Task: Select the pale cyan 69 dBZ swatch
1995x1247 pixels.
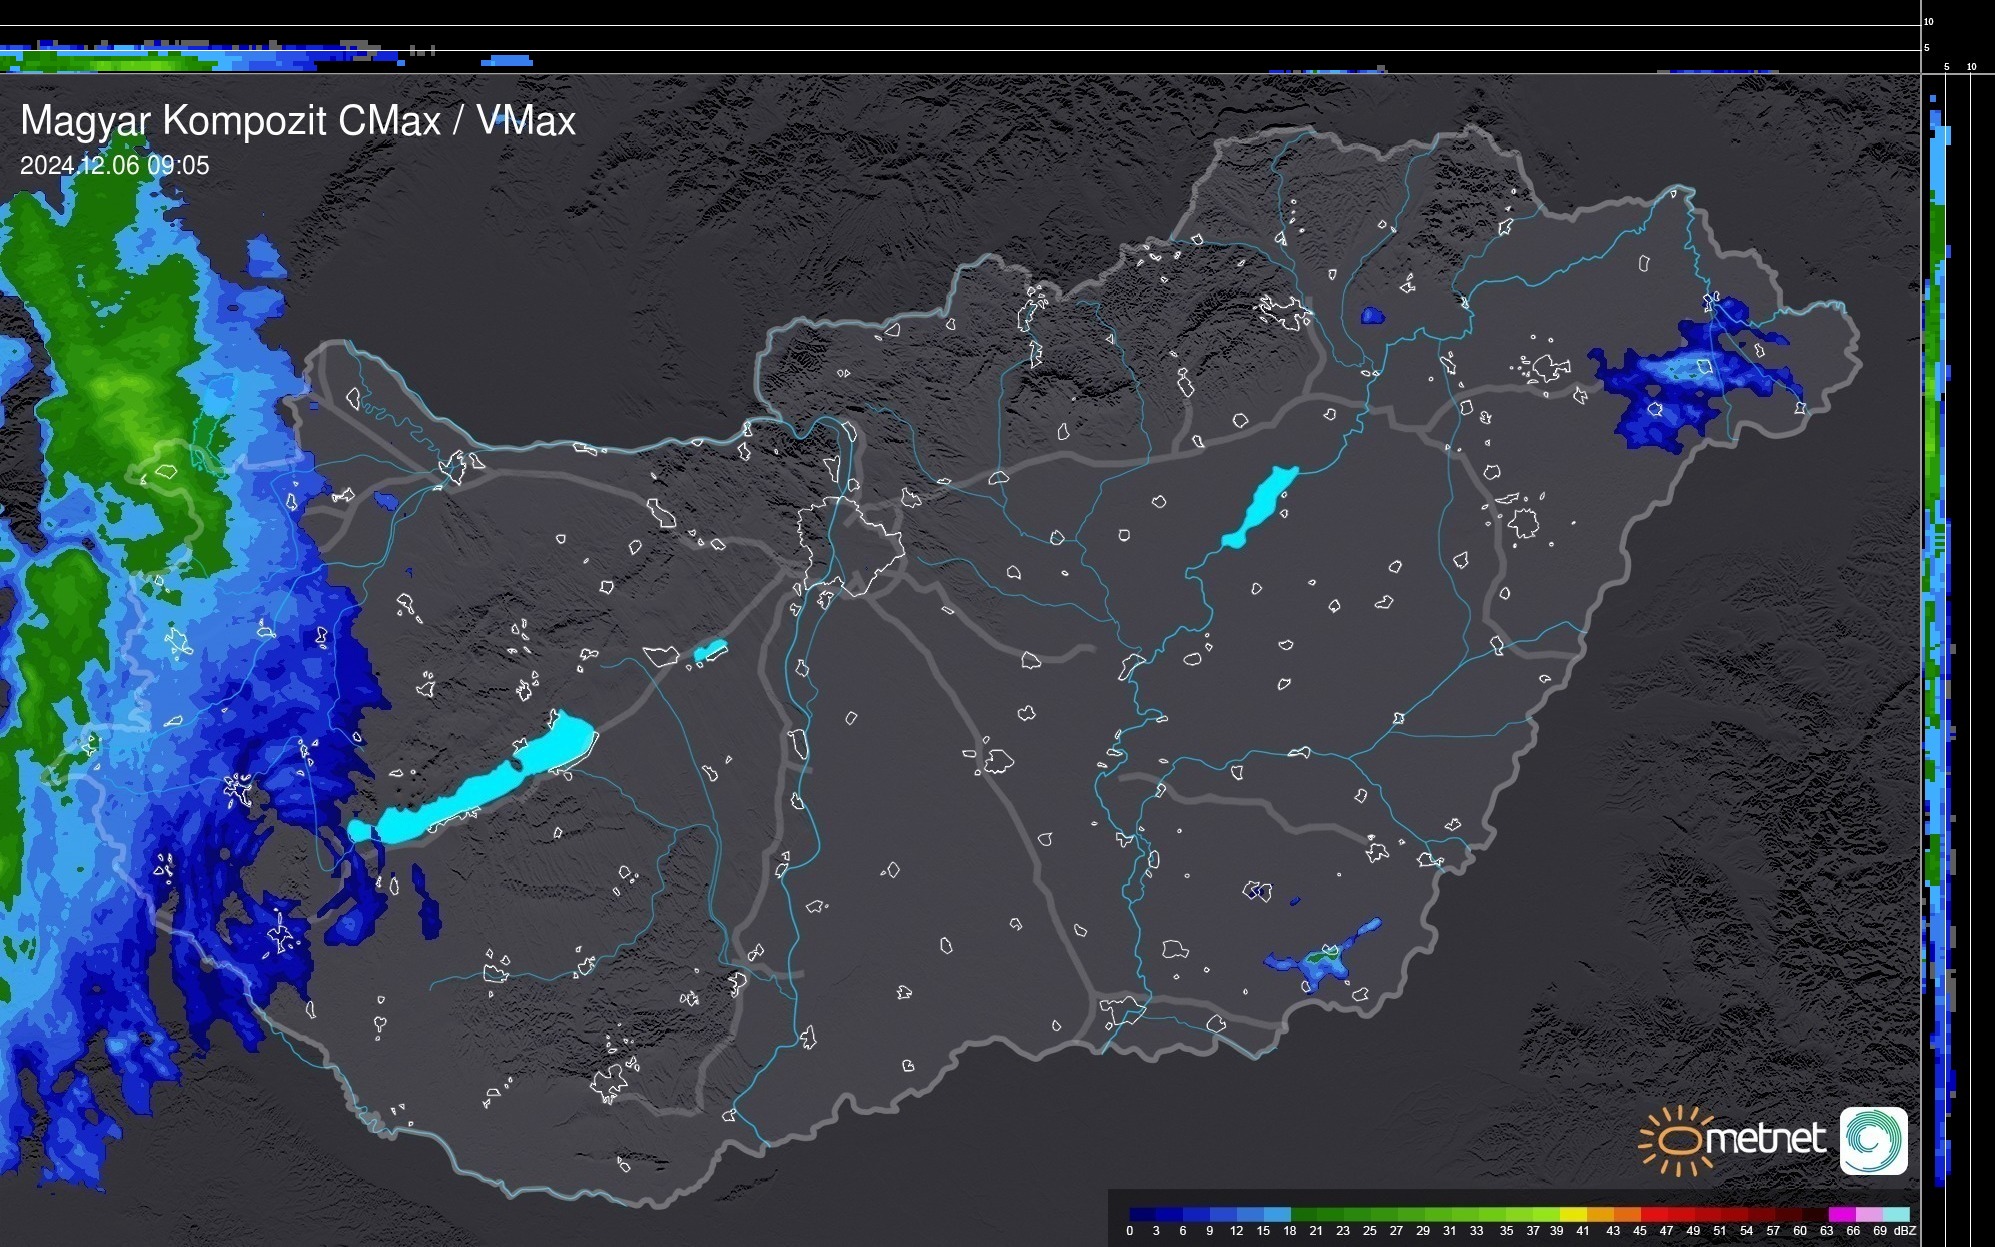Action: click(1895, 1214)
